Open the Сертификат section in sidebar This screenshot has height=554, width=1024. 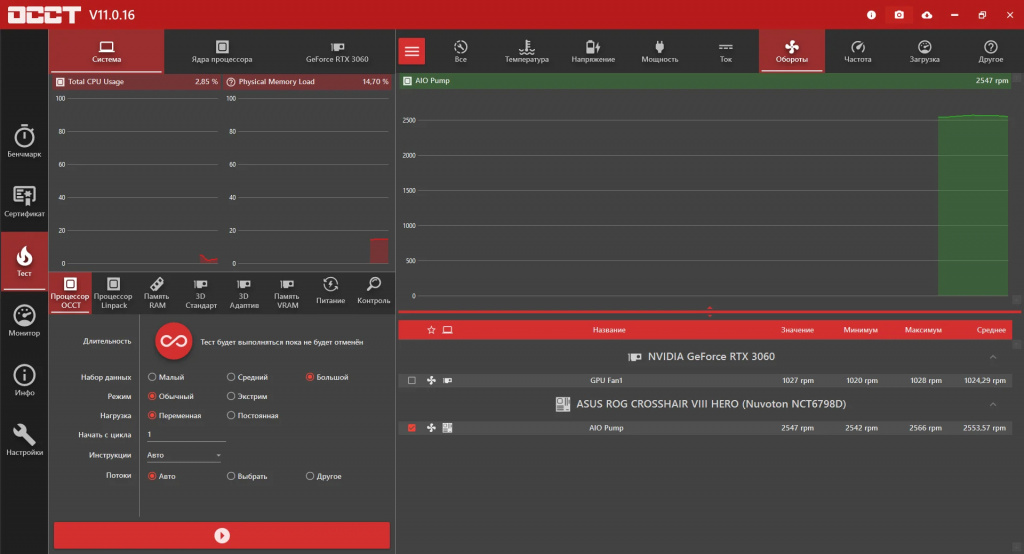[x=24, y=201]
